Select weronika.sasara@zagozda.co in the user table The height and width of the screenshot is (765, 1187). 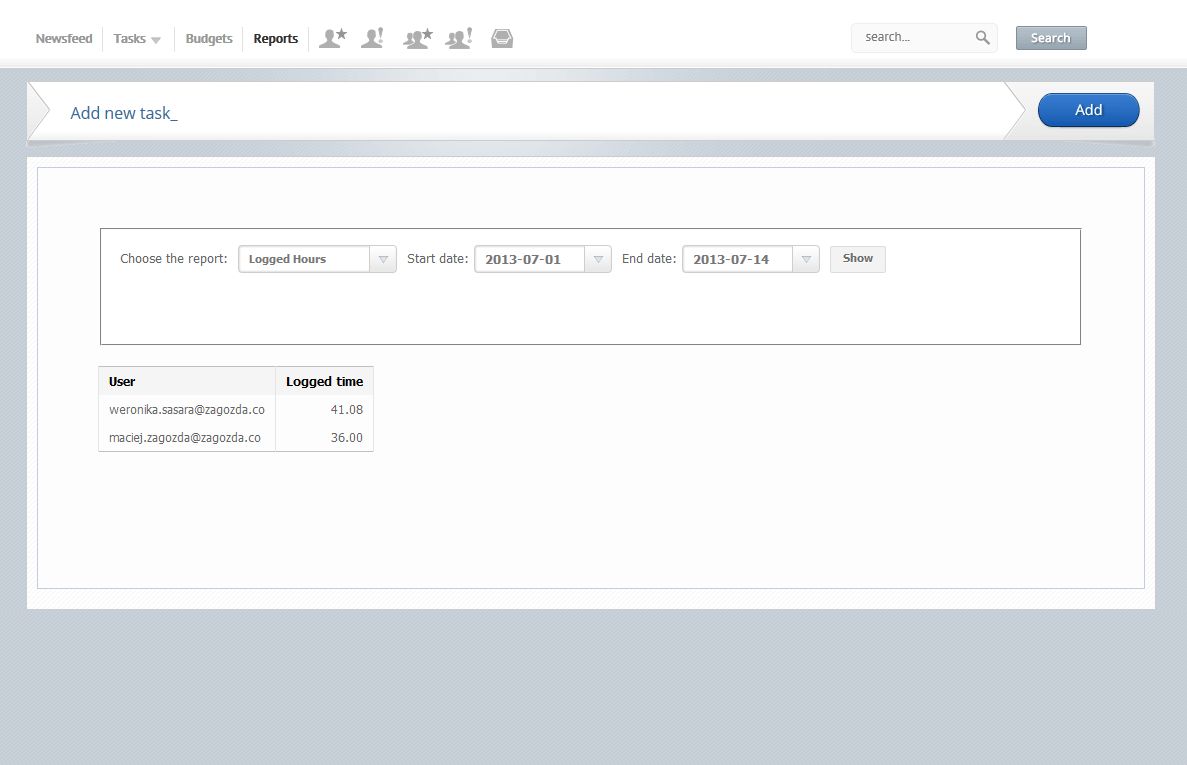tap(186, 409)
